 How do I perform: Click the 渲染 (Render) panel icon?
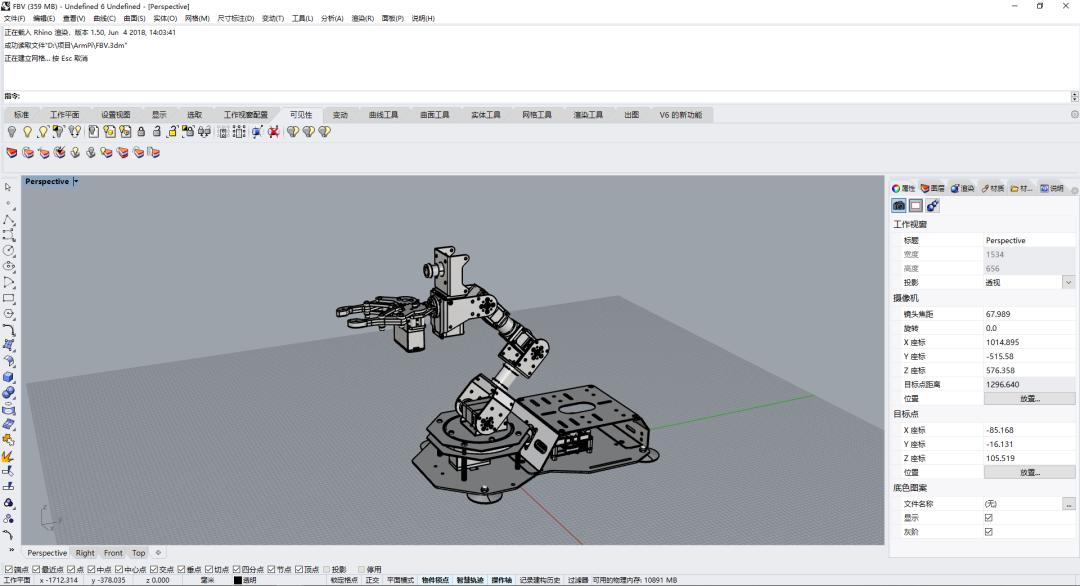click(955, 188)
